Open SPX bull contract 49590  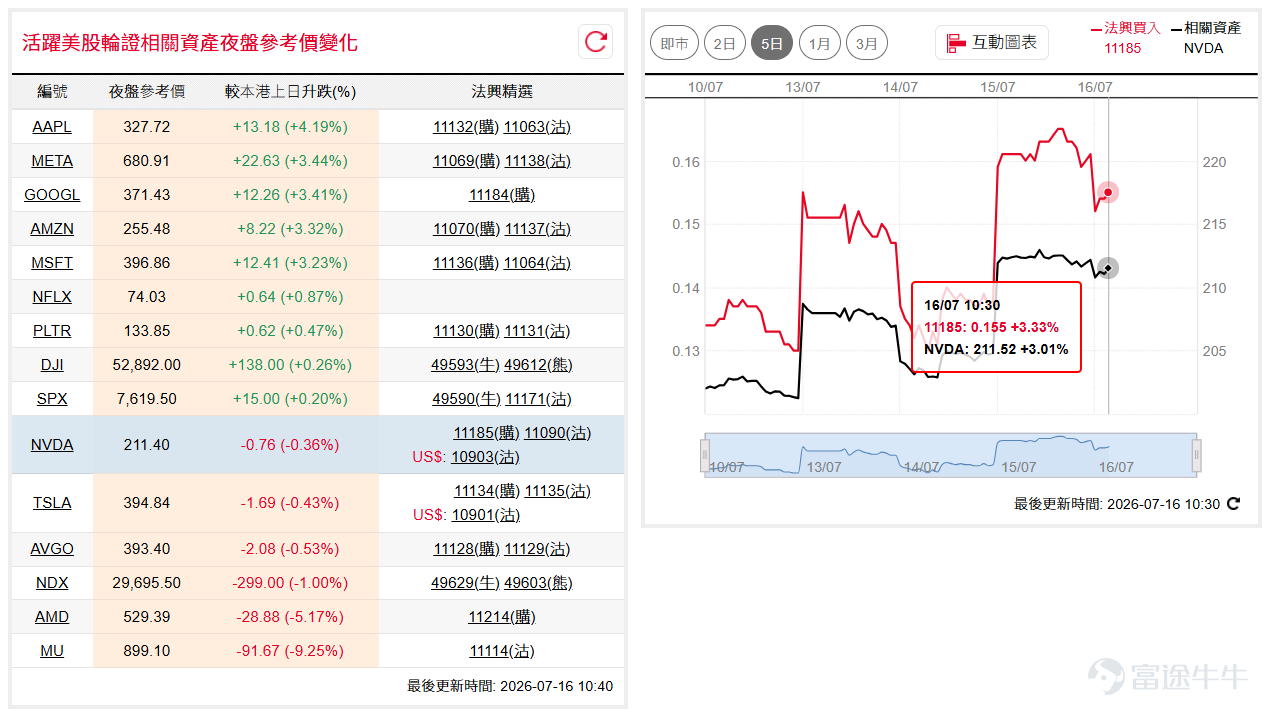point(466,399)
